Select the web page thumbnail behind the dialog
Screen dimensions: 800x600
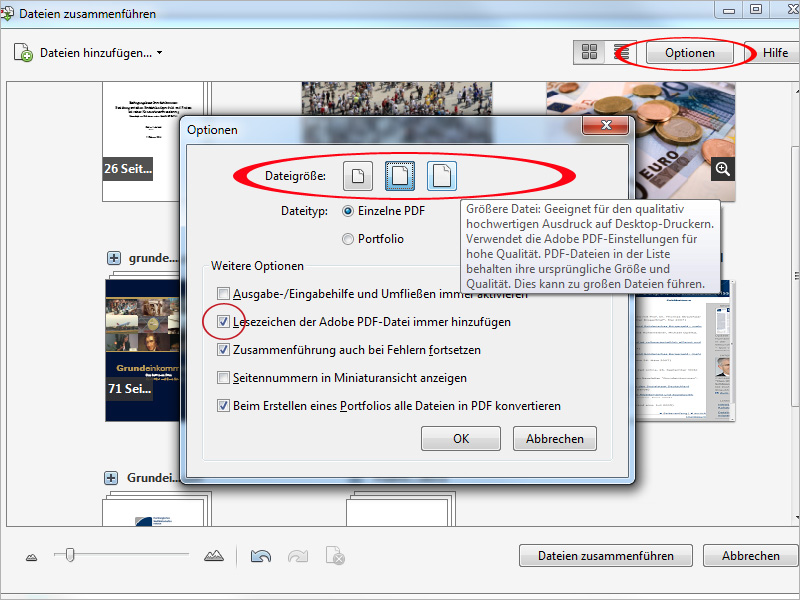685,351
